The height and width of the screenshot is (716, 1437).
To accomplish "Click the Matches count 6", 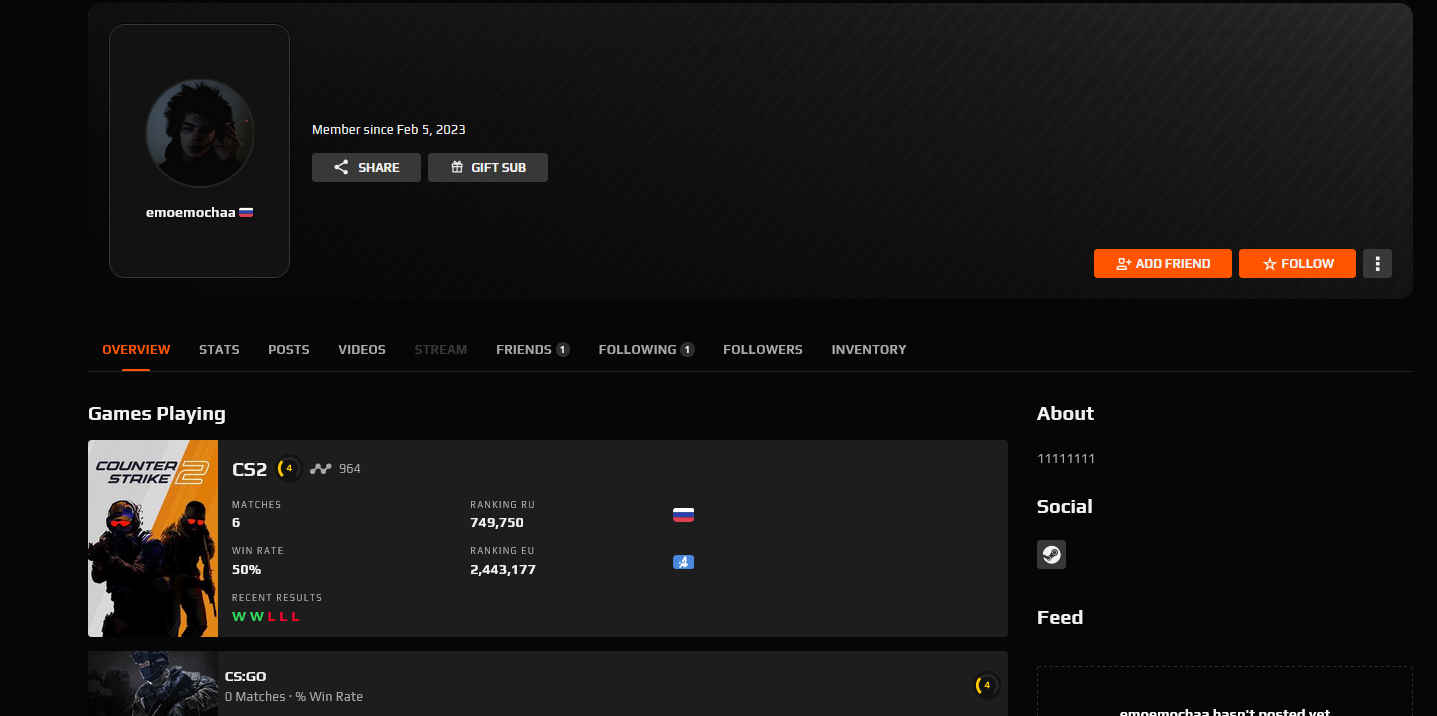I will (x=236, y=522).
